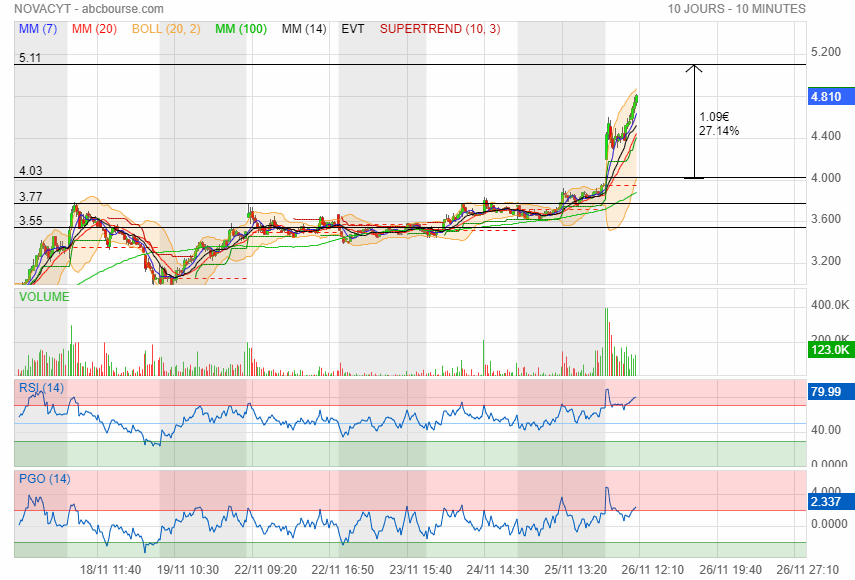Image resolution: width=855 pixels, height=580 pixels.
Task: Click the 400.0K volume axis label
Action: (x=830, y=305)
